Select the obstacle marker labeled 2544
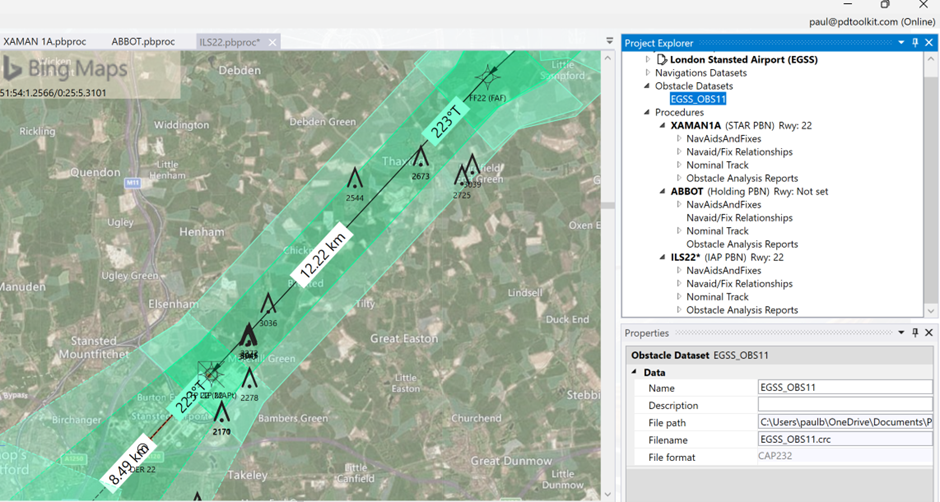The height and width of the screenshot is (502, 940). point(355,180)
